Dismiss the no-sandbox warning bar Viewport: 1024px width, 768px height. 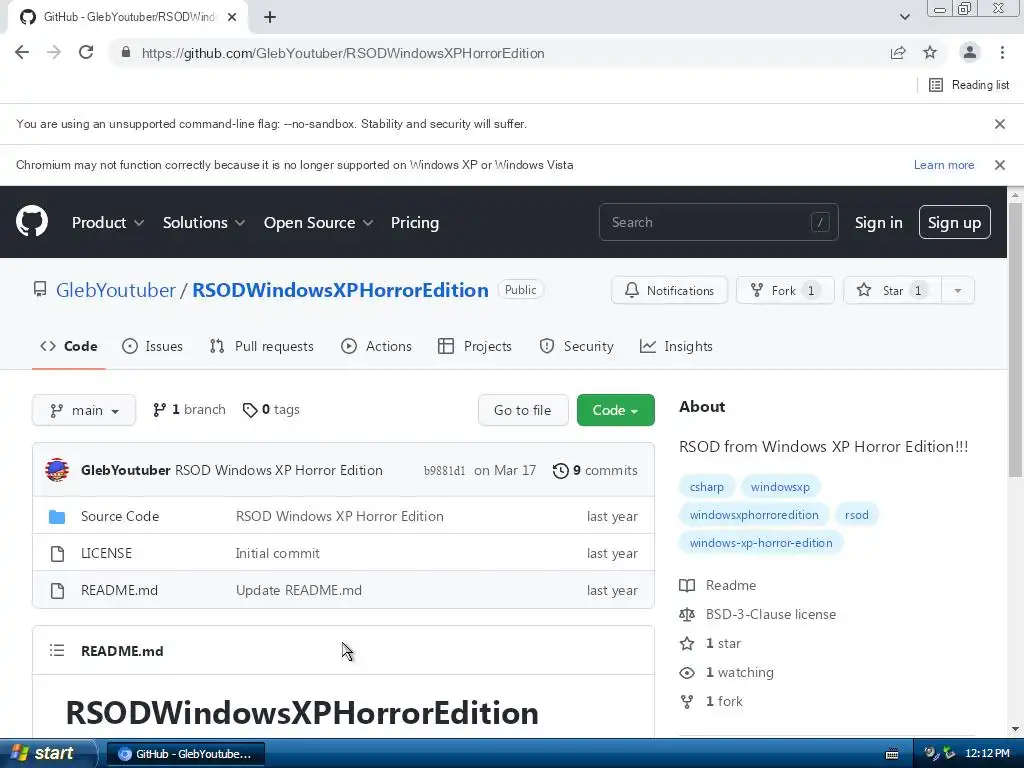point(1000,123)
